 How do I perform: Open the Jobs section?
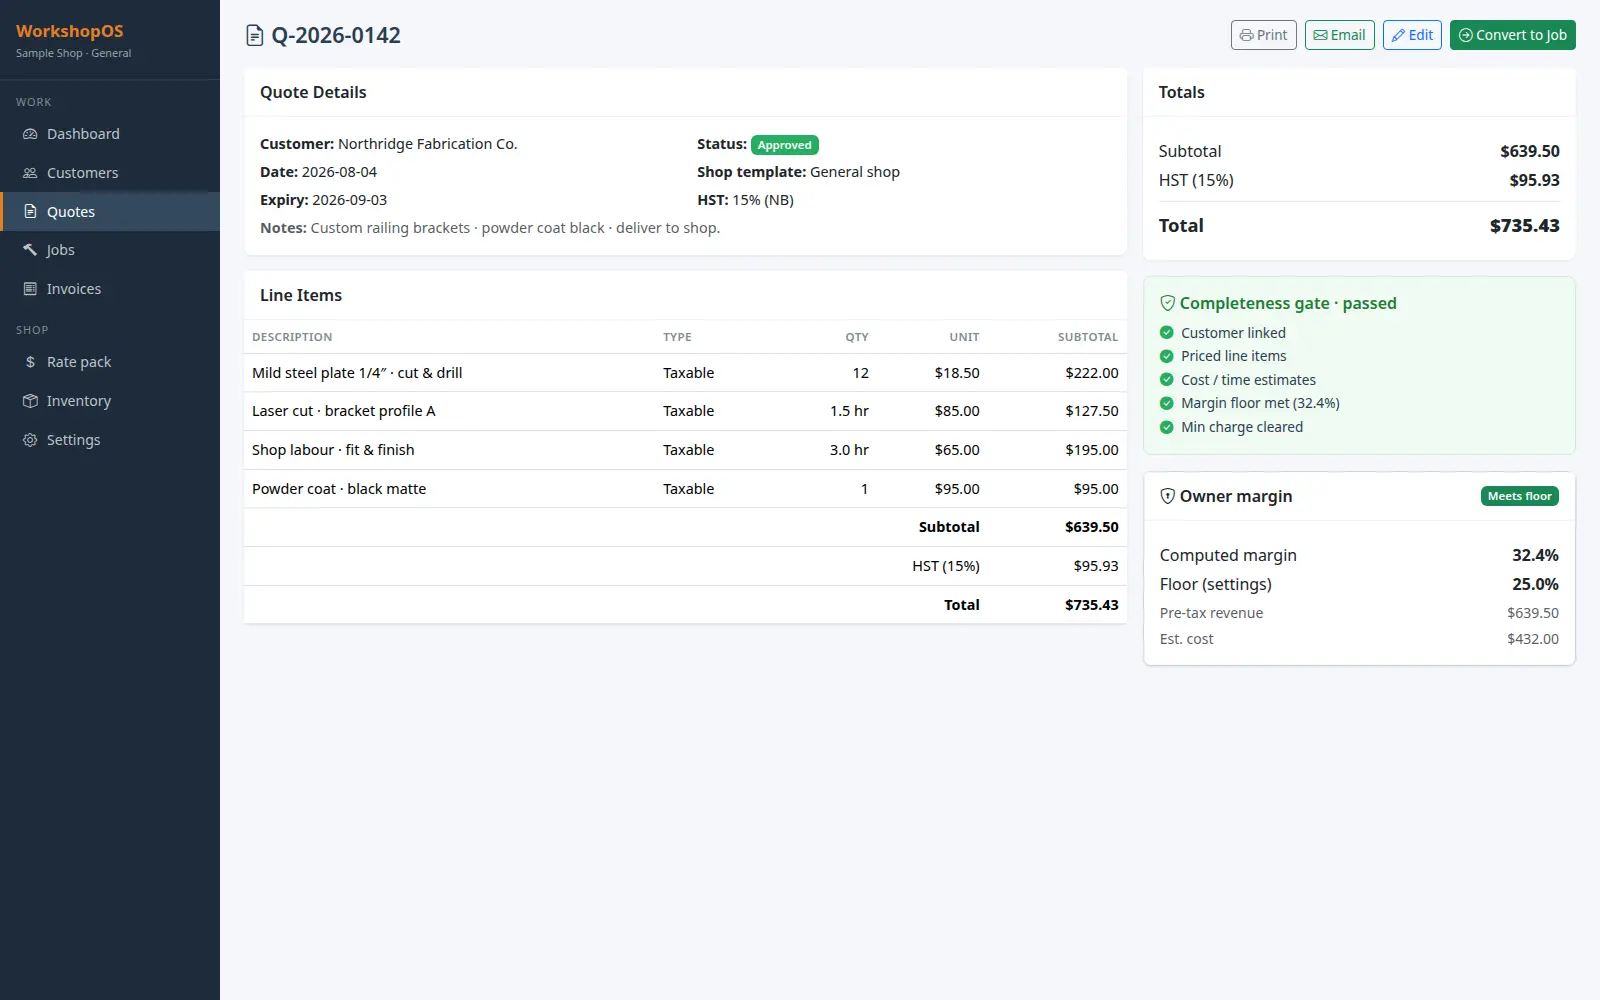(x=110, y=250)
